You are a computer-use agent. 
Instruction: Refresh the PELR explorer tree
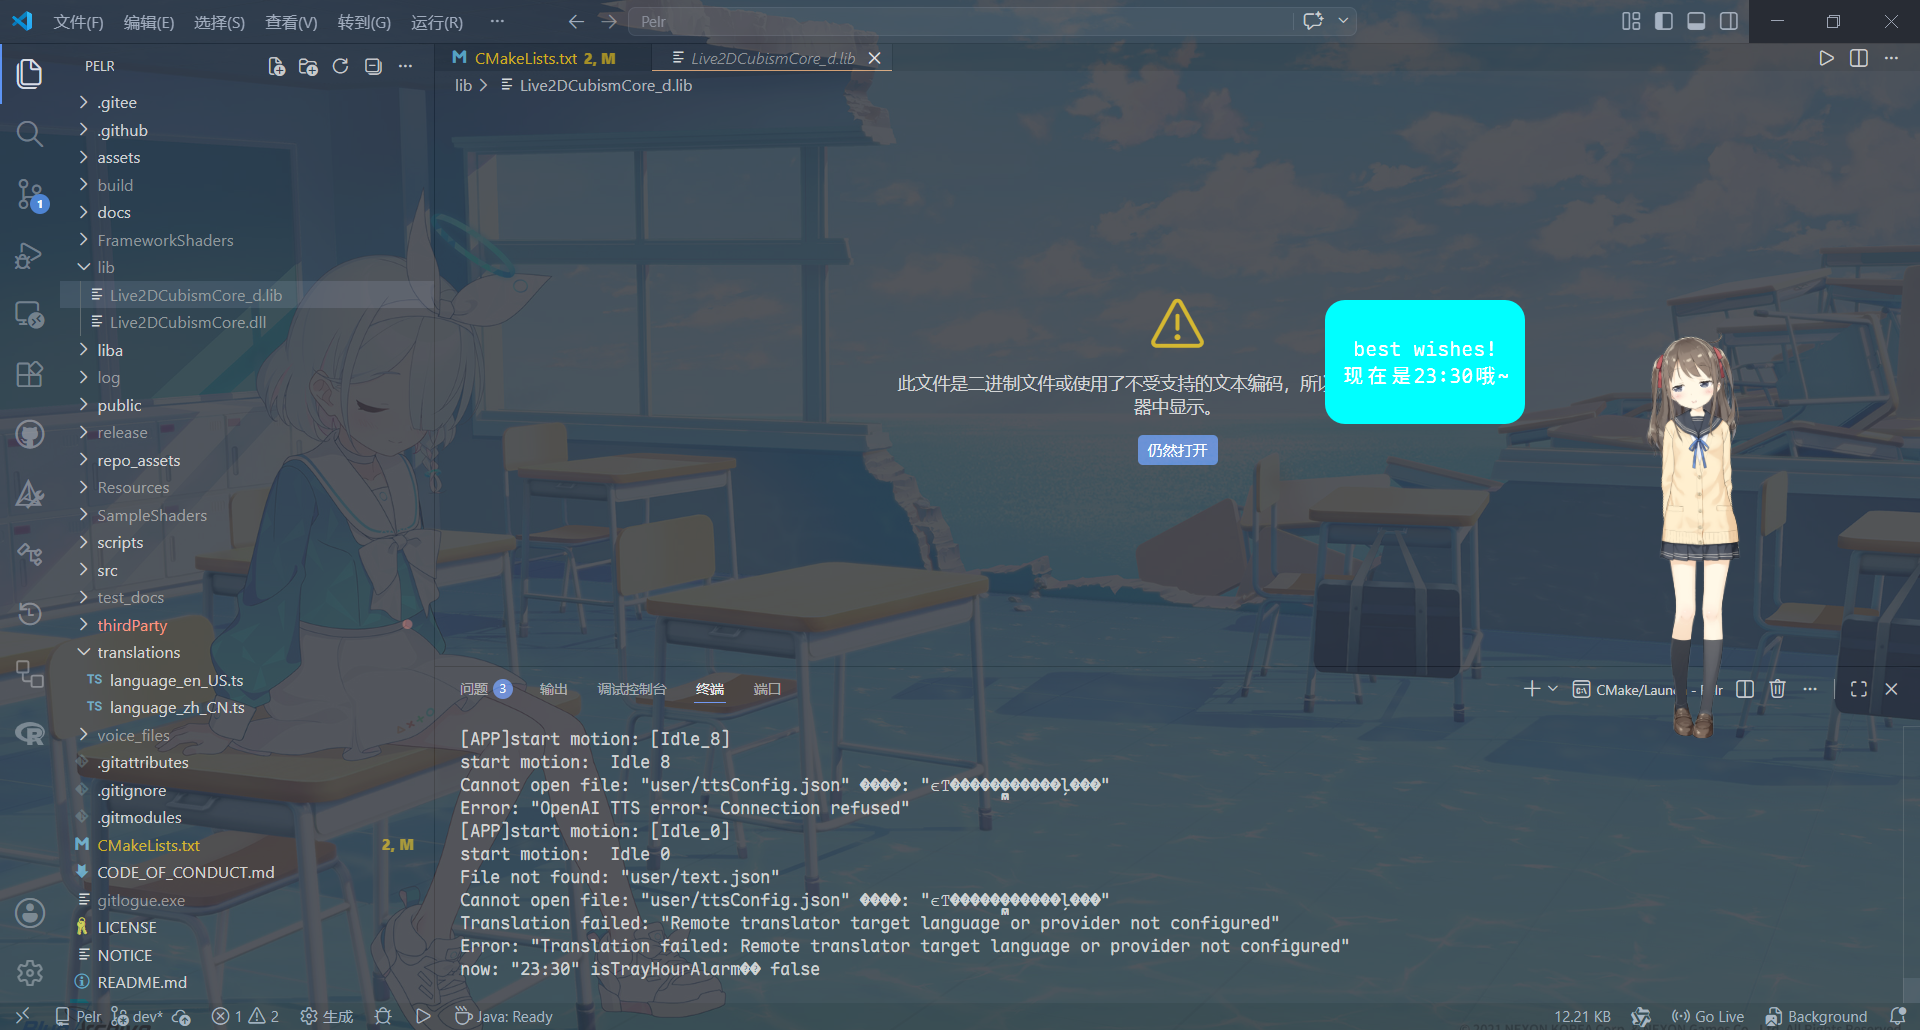pos(340,66)
